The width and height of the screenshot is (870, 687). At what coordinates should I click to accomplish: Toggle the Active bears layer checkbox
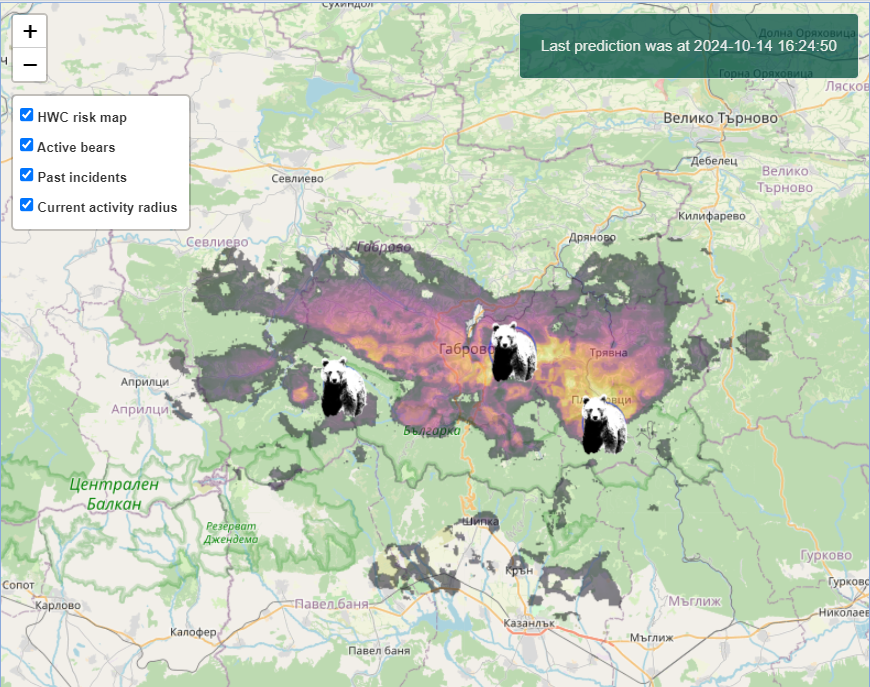pyautogui.click(x=27, y=145)
